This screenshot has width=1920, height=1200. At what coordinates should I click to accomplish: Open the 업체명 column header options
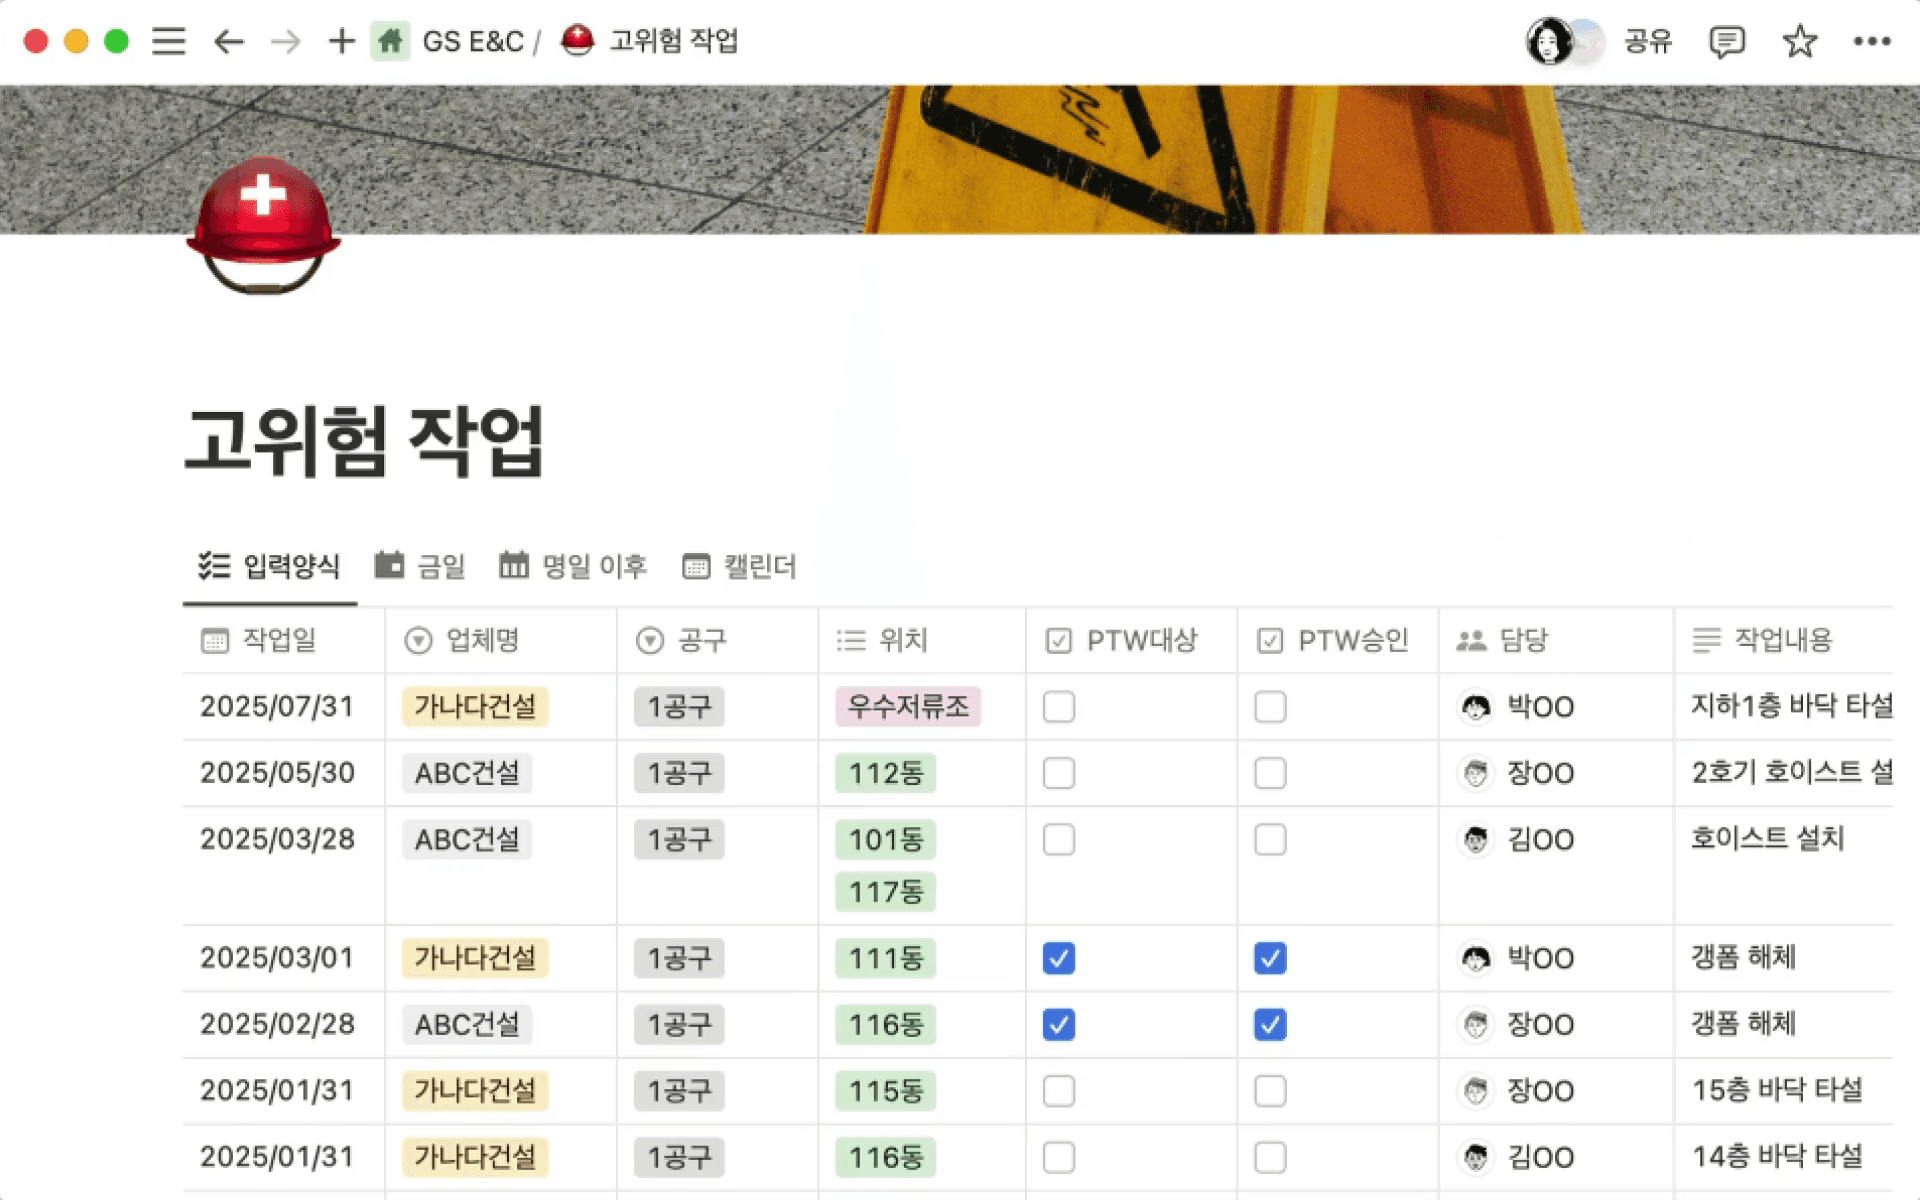(482, 640)
